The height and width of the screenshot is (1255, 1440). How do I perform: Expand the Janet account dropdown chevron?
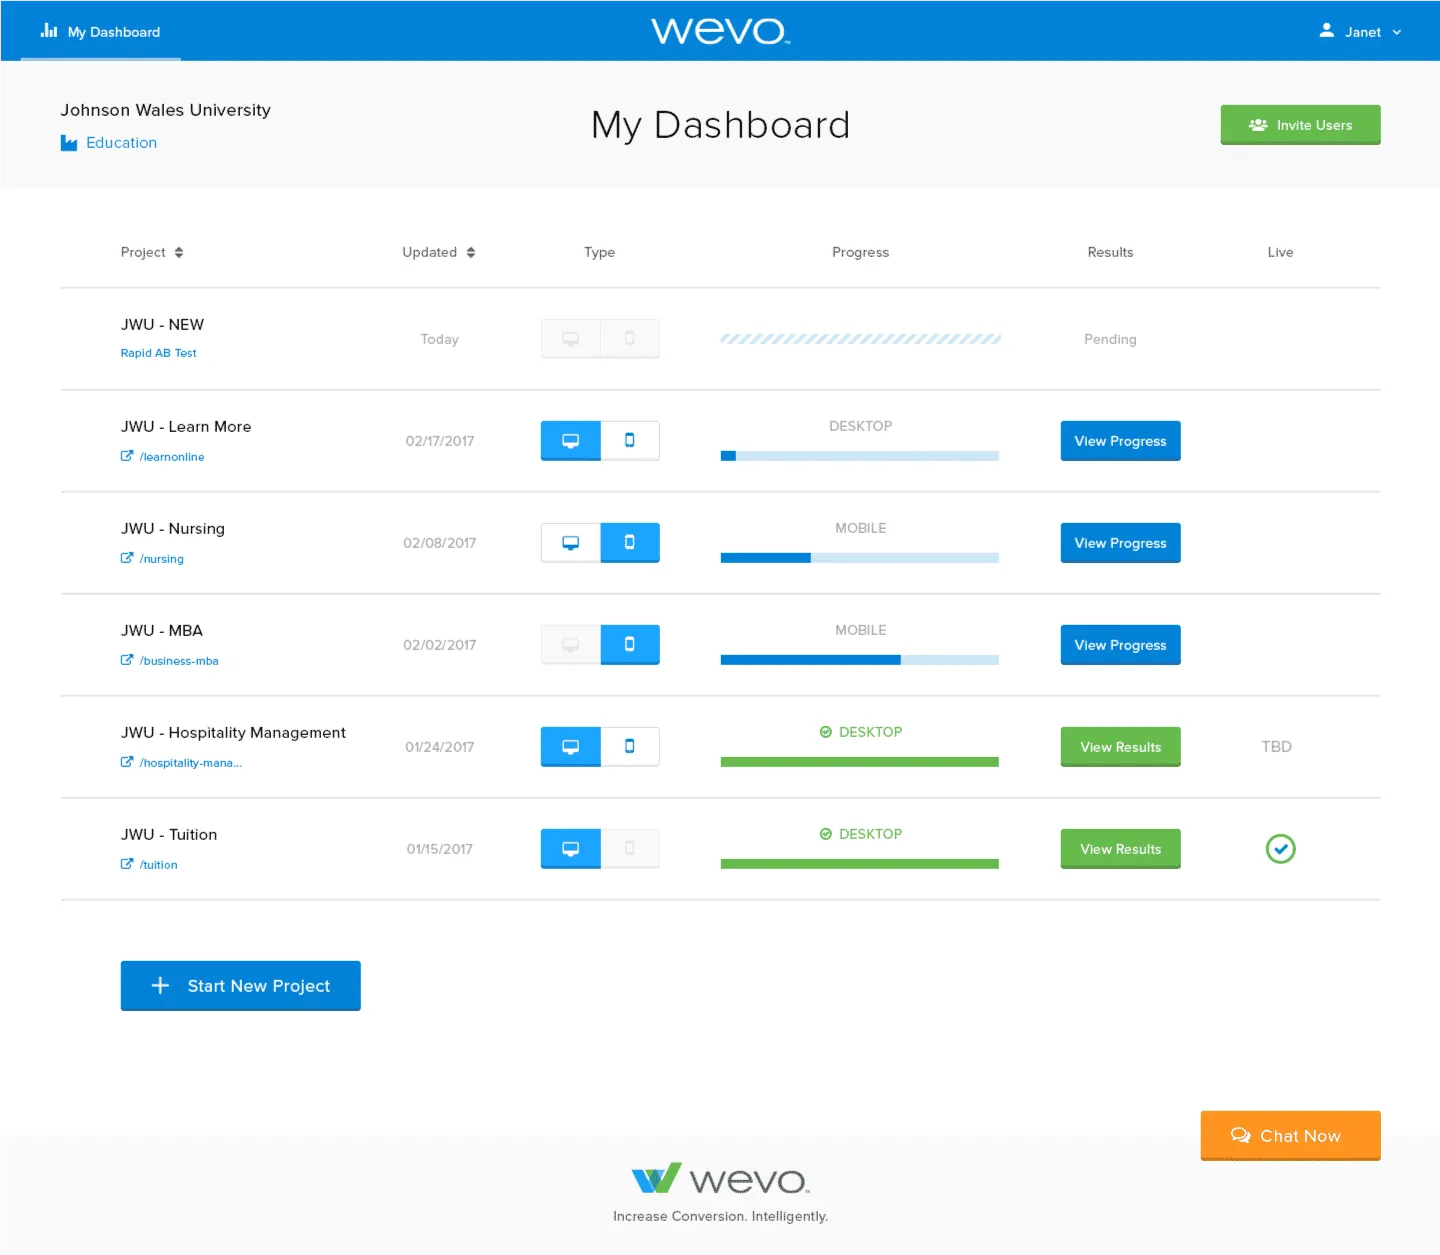pyautogui.click(x=1397, y=32)
